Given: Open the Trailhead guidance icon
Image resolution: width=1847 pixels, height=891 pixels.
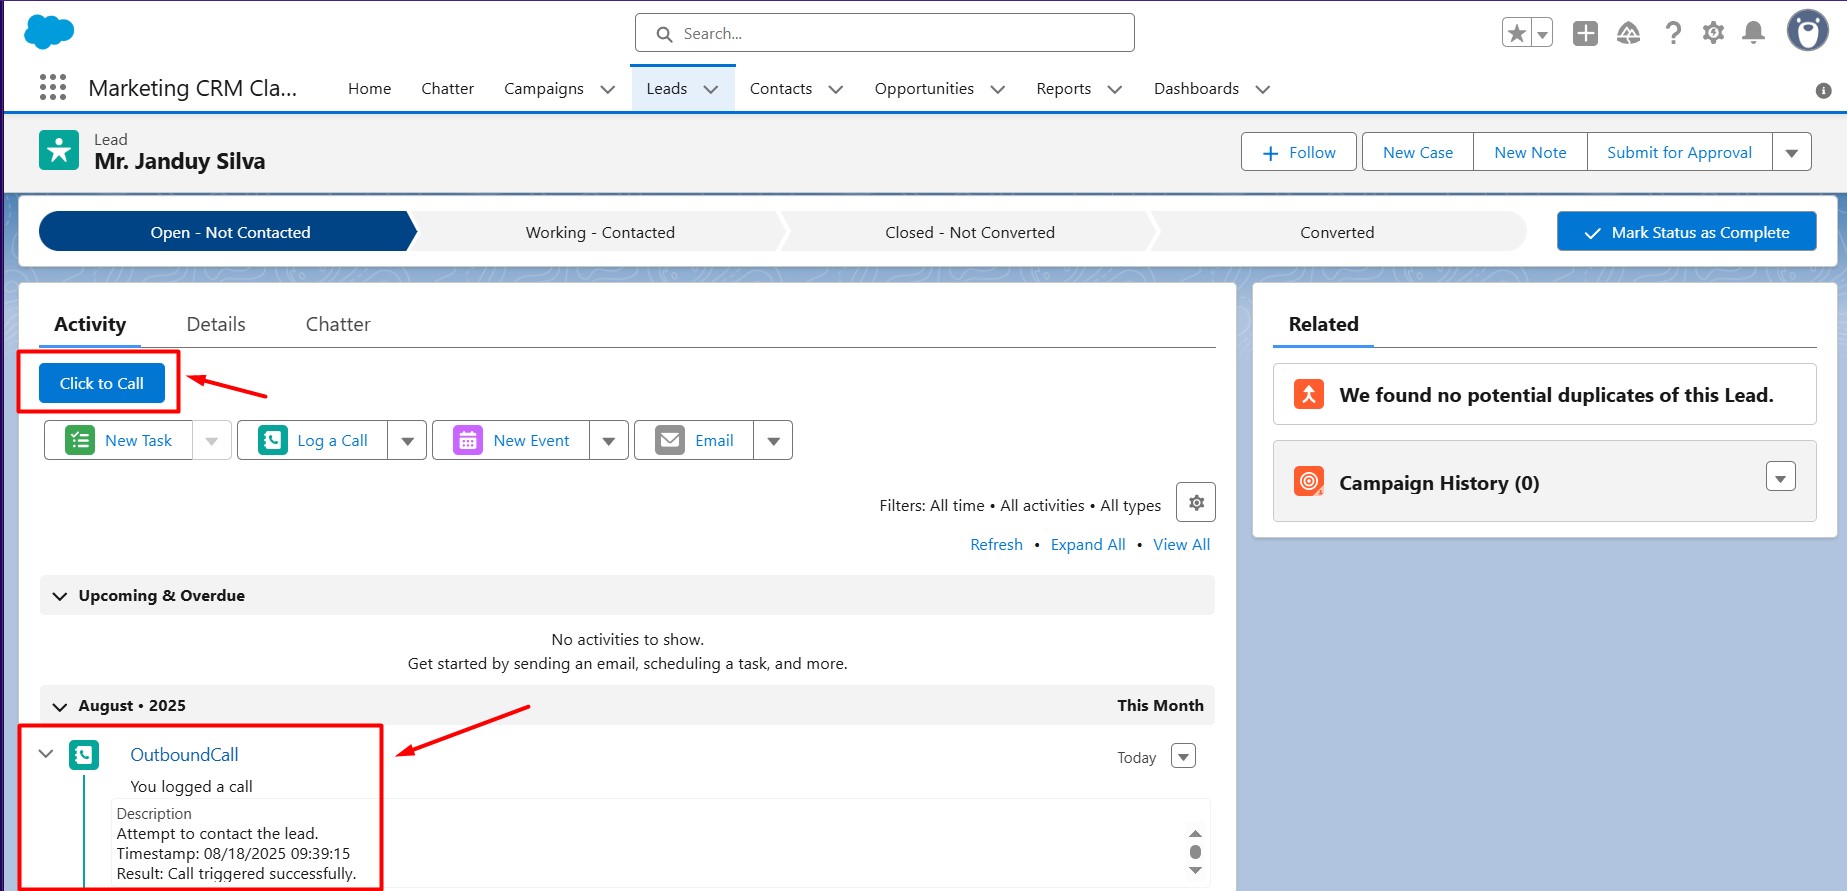Looking at the screenshot, I should tap(1628, 33).
